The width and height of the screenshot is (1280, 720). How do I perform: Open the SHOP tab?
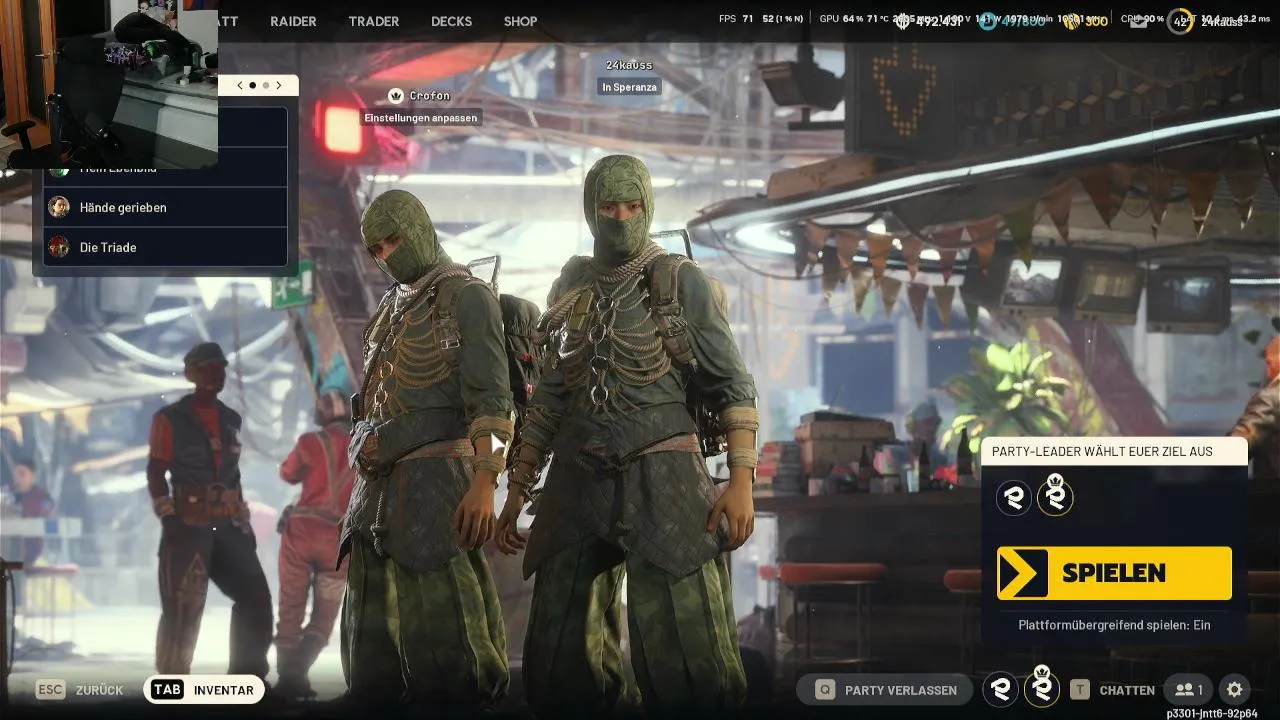pos(520,21)
